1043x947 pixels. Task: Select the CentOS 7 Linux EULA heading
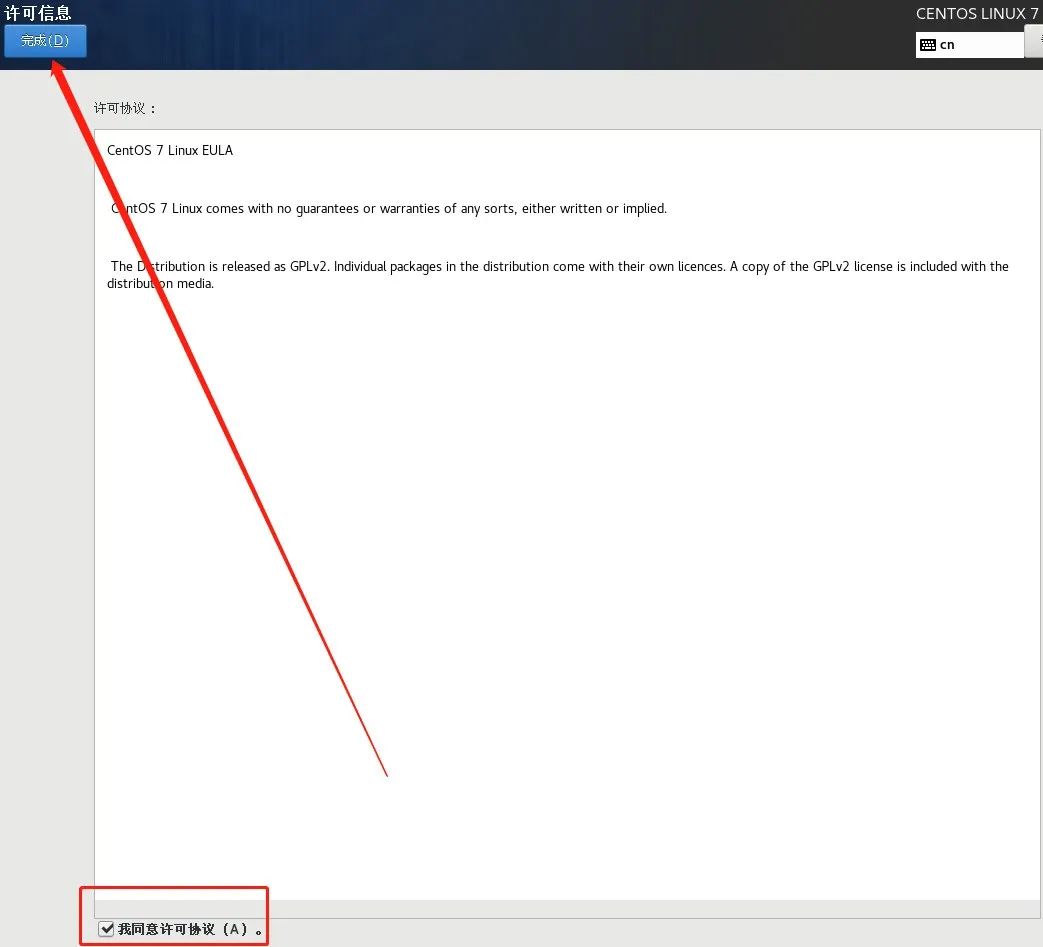pos(170,150)
